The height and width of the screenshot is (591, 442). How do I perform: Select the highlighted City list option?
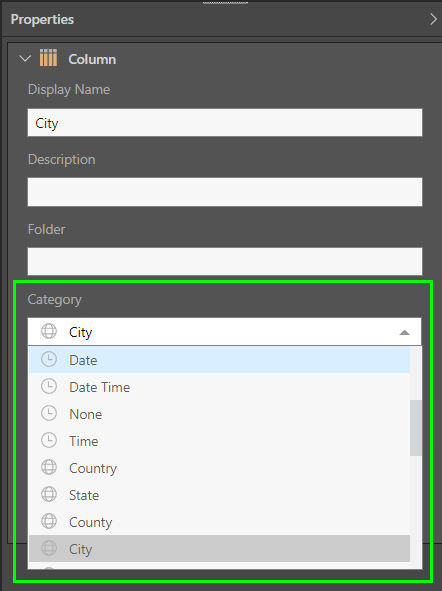(x=219, y=549)
